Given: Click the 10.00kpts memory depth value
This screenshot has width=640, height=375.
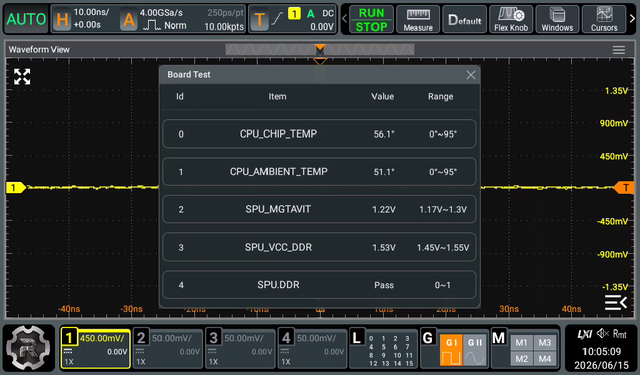Looking at the screenshot, I should [x=224, y=27].
